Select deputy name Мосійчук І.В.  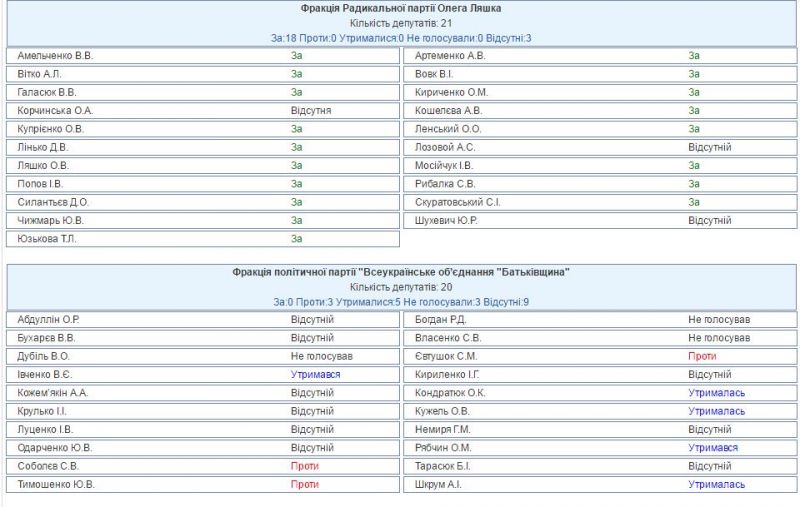[444, 165]
